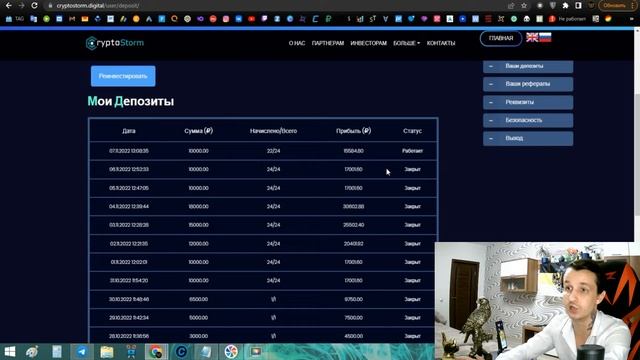Viewport: 640px width, 360px height.
Task: Open the Chrome three-dot menu
Action: click(x=633, y=6)
